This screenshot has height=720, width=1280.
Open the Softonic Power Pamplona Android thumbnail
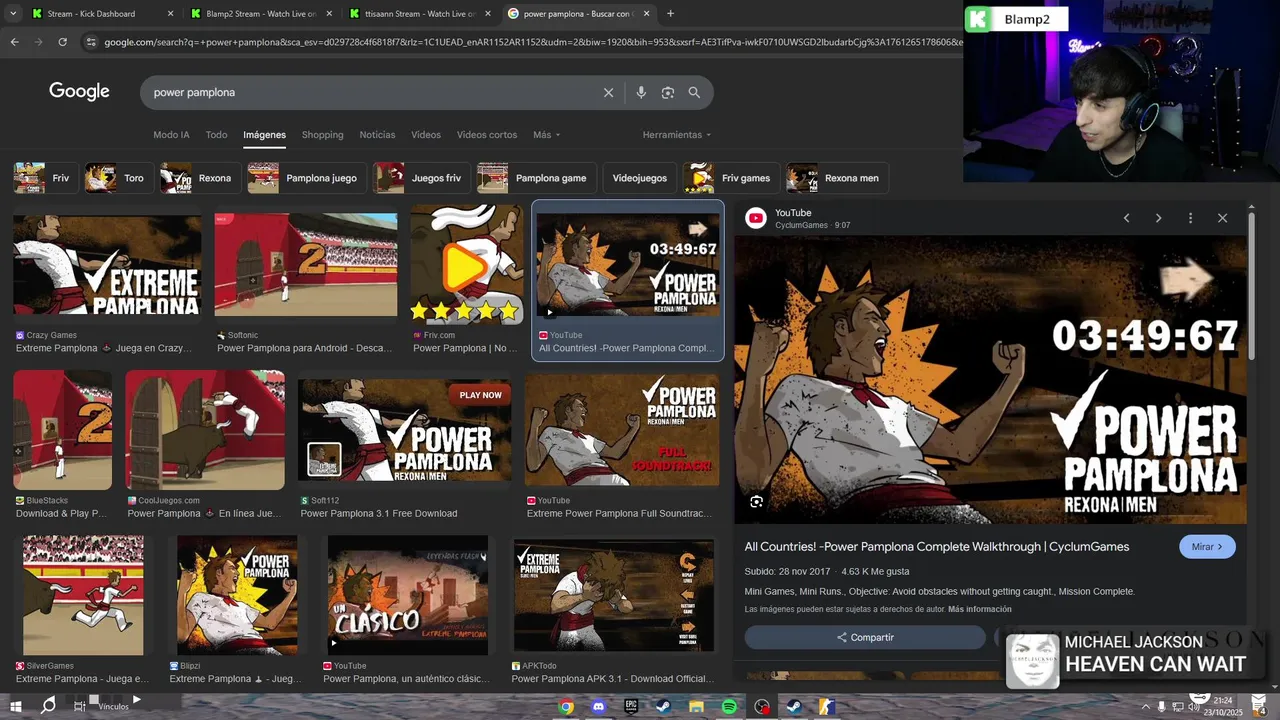pos(306,265)
